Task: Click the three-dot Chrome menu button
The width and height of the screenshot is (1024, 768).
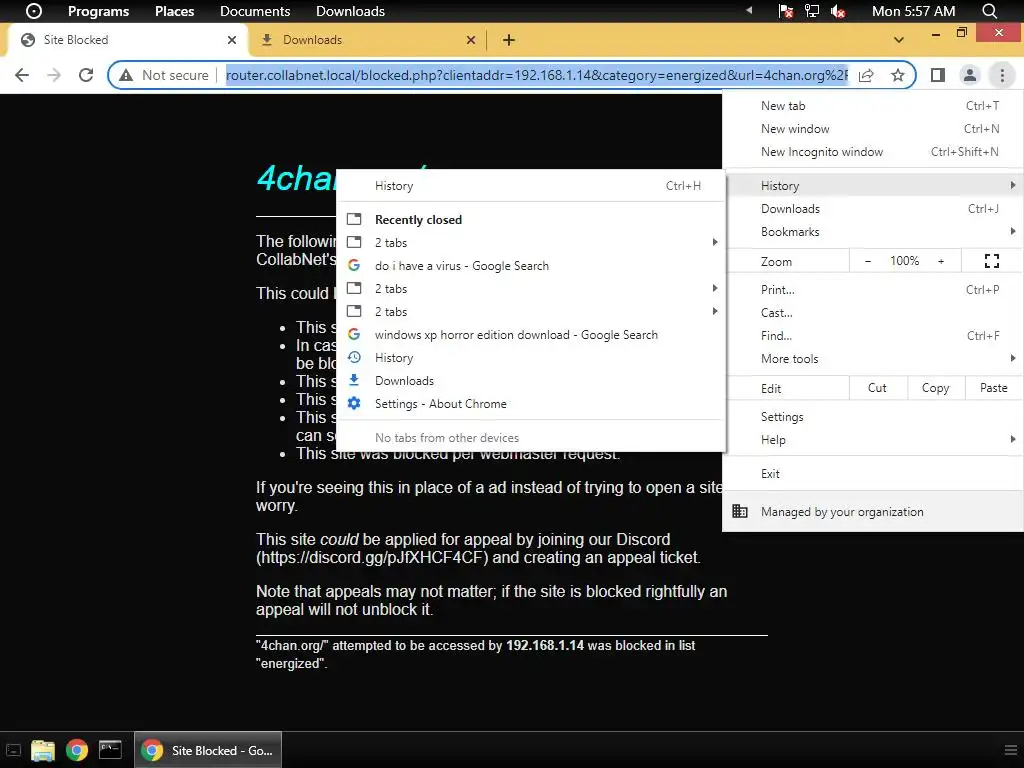Action: (x=1002, y=75)
